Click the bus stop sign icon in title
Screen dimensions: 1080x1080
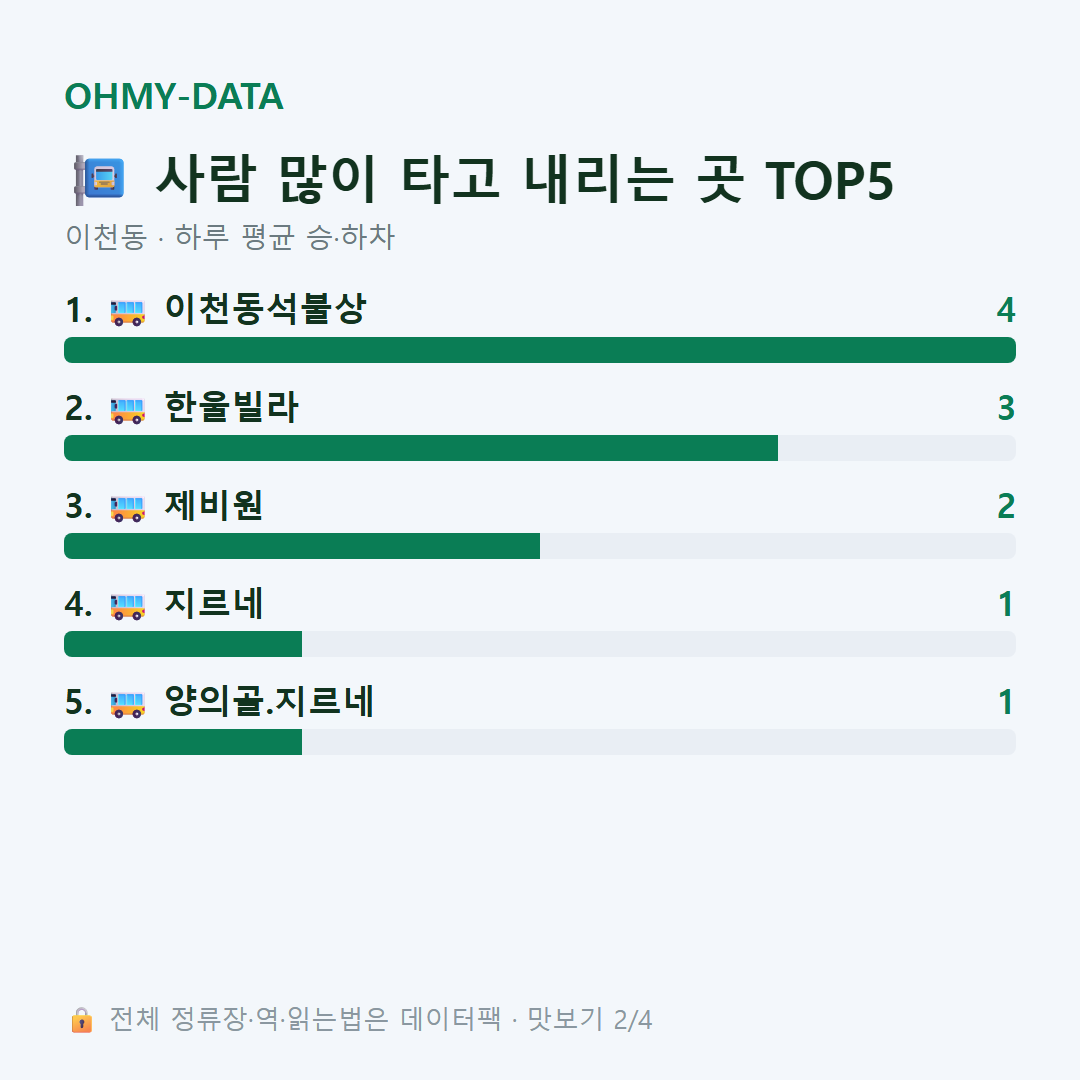[99, 180]
